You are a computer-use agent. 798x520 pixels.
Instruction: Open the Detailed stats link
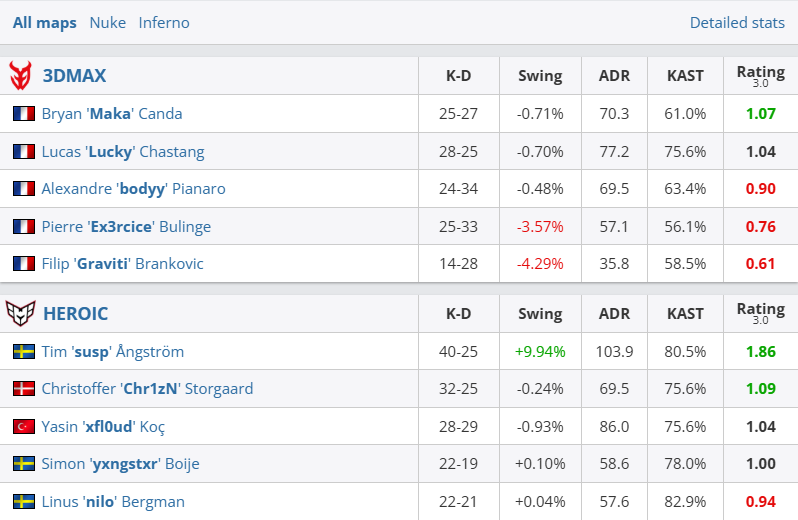click(x=737, y=22)
